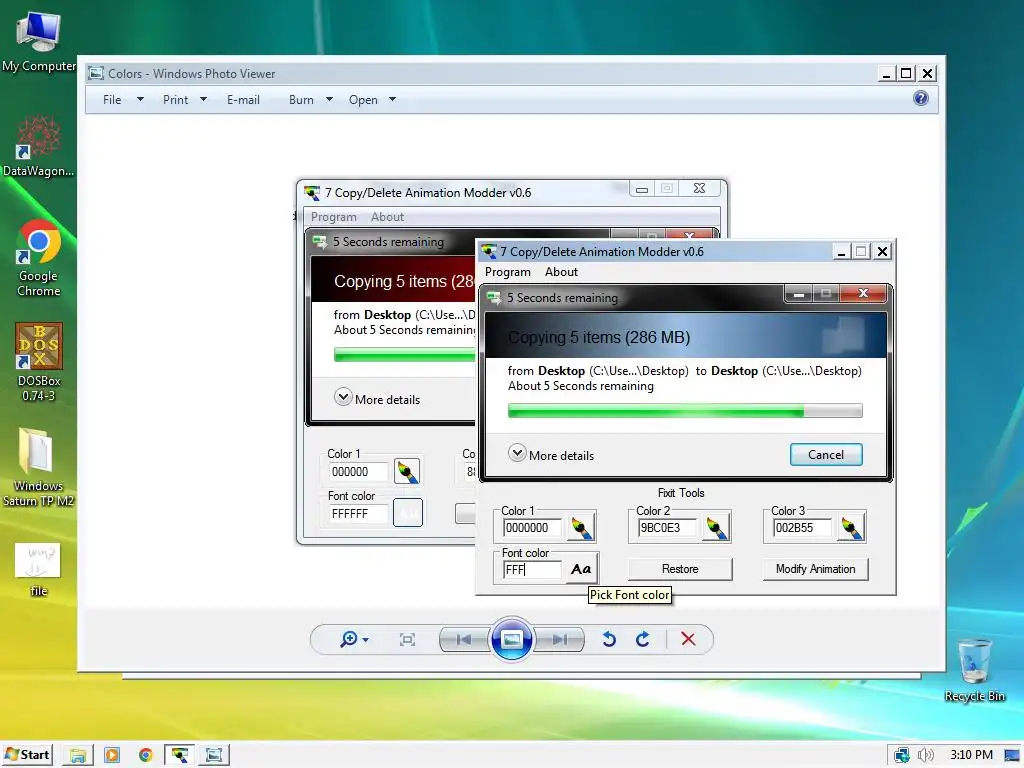Start the slide show with the center button

coord(511,639)
